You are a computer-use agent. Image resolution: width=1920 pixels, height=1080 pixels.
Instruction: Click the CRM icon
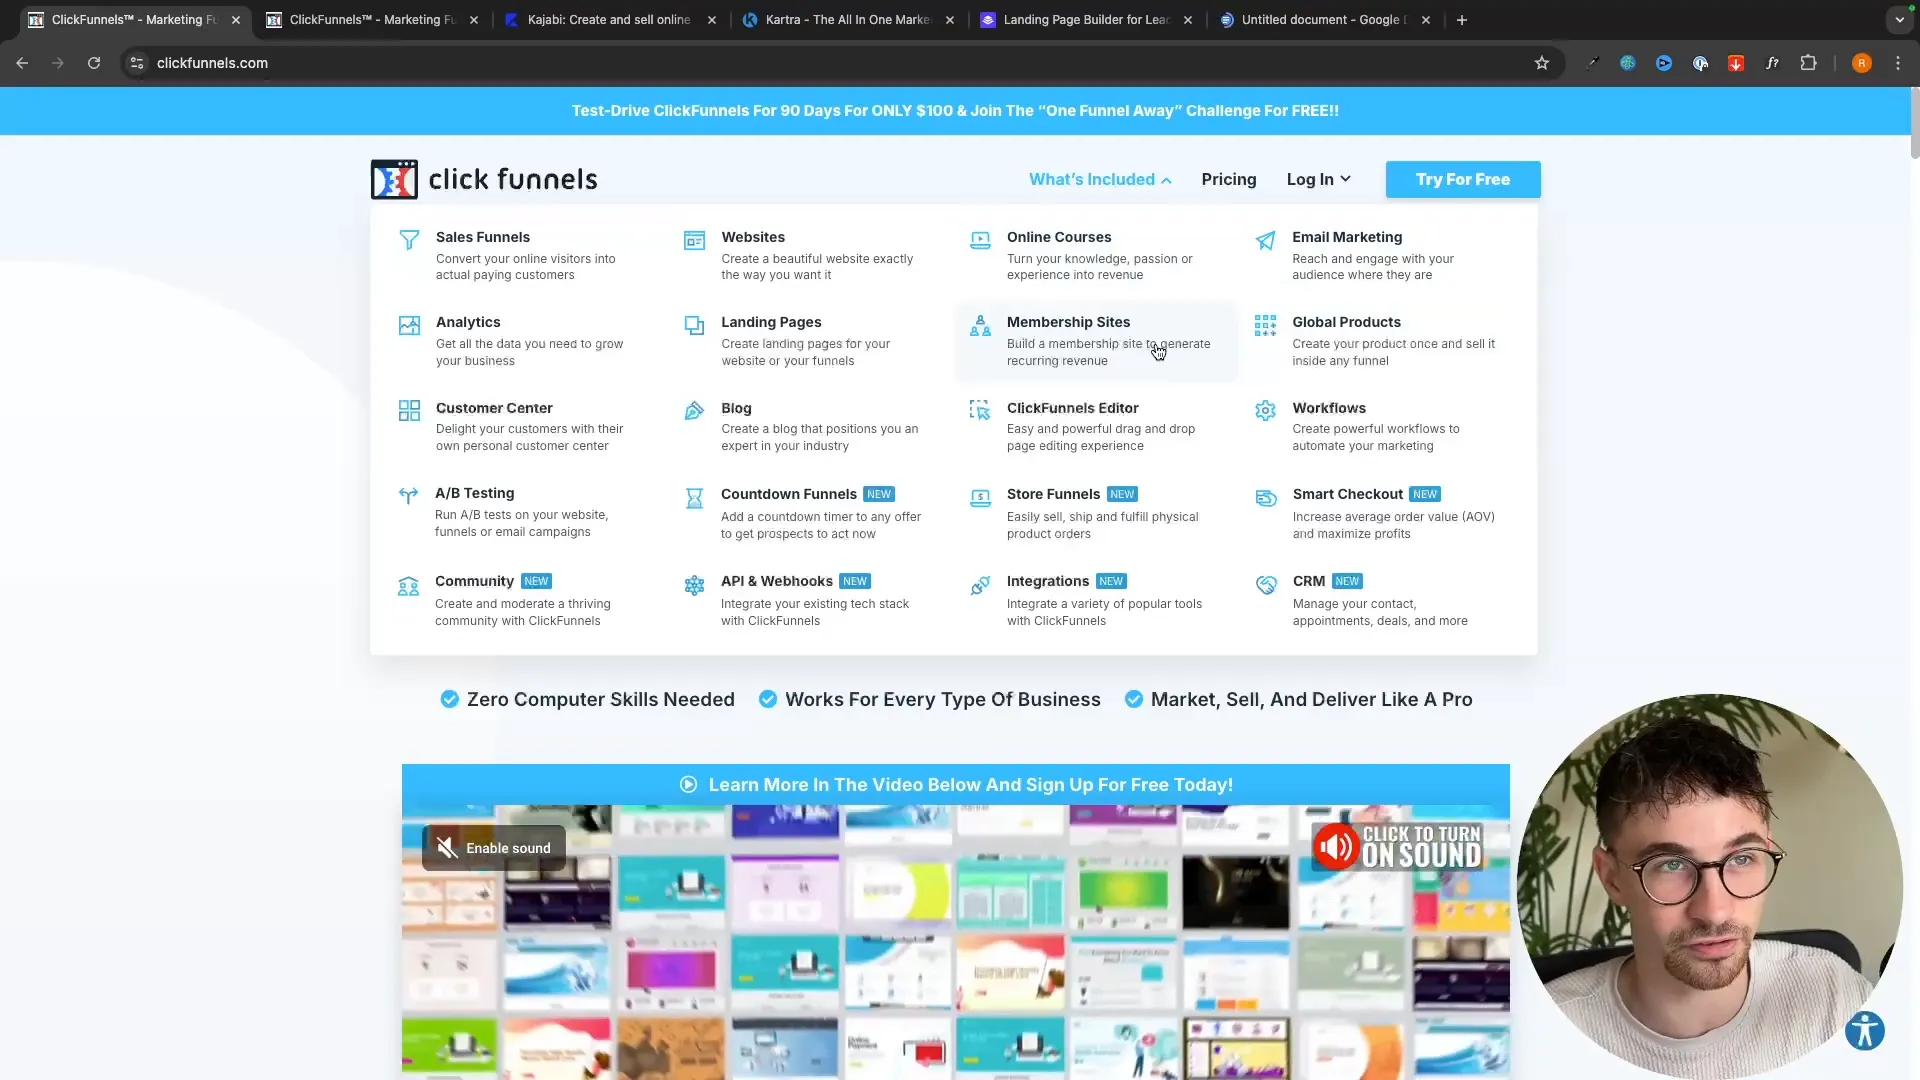coord(1265,583)
